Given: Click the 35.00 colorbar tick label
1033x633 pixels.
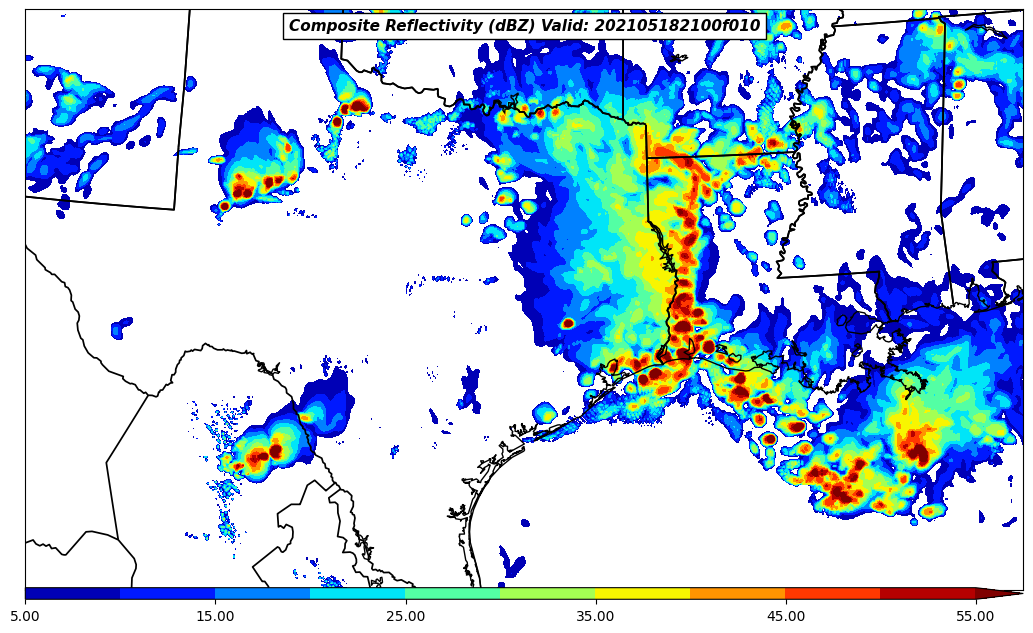Looking at the screenshot, I should point(595,616).
